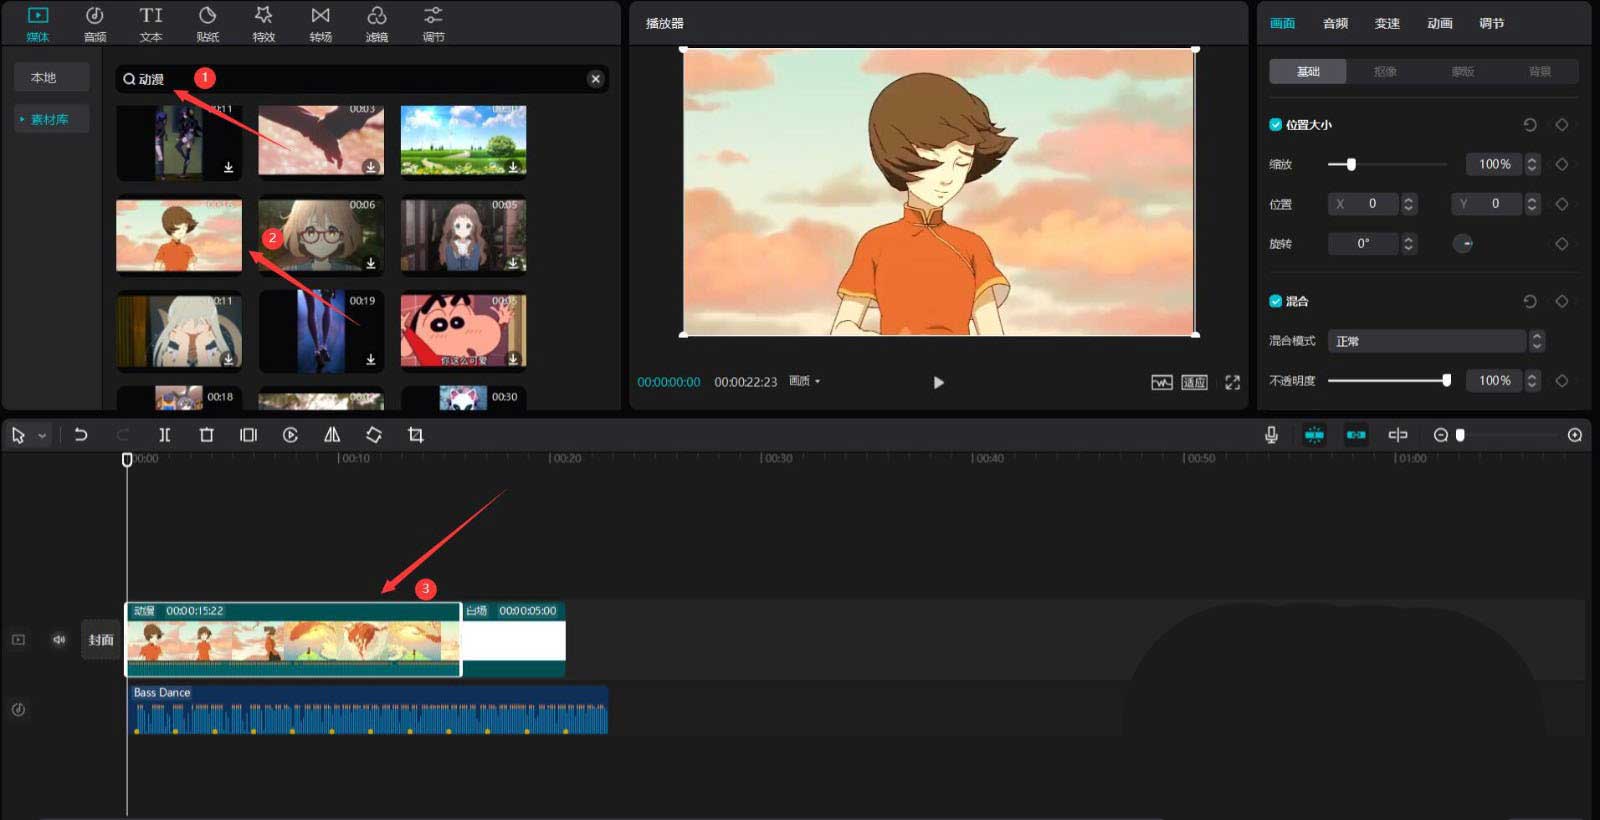Expand the selection cursor tool dropdown arrow

(42, 436)
